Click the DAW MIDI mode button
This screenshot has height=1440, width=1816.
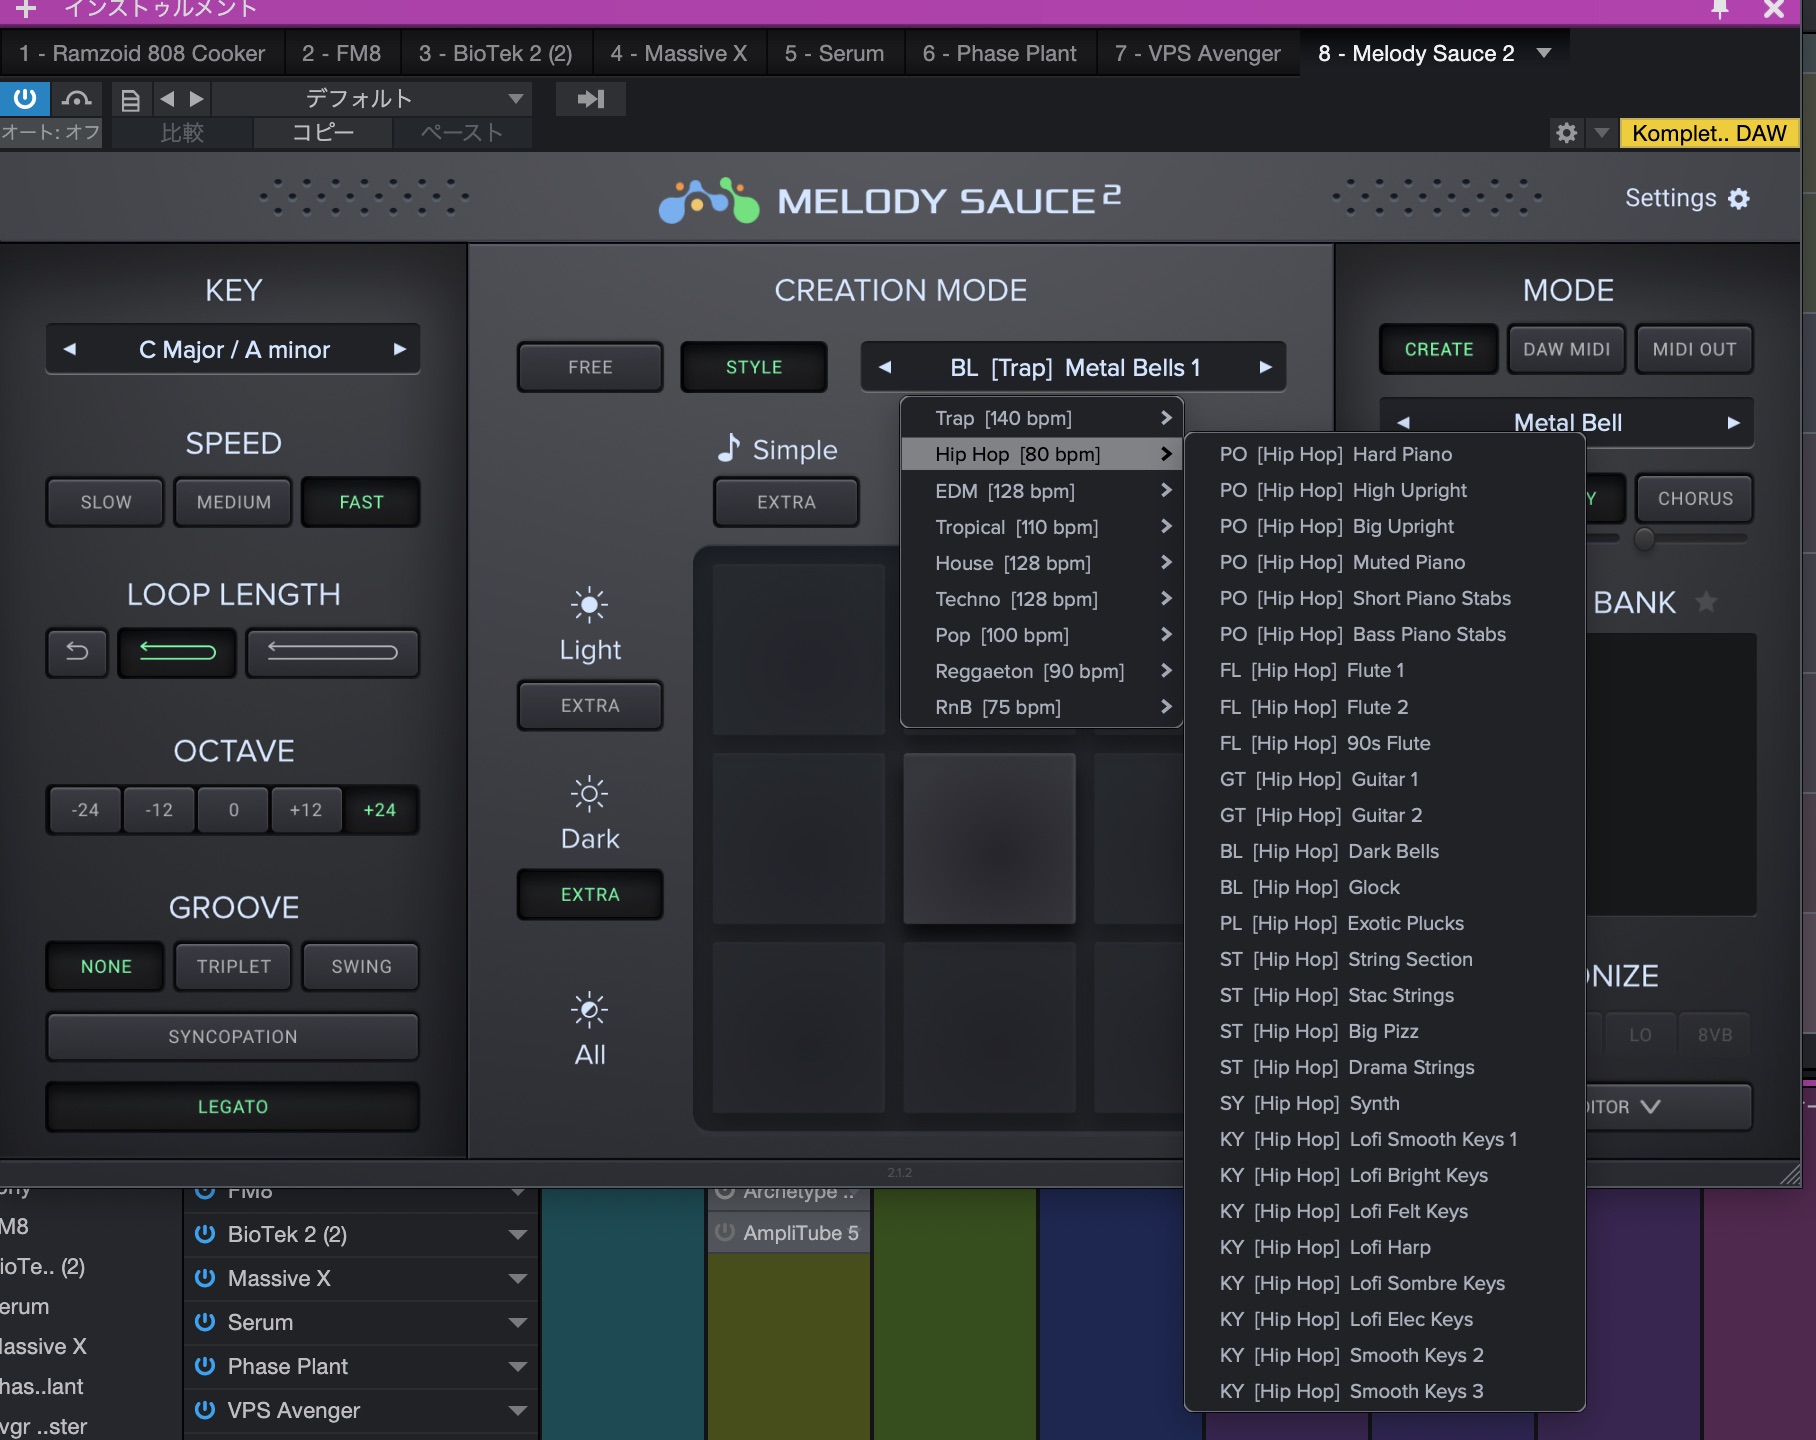point(1566,349)
